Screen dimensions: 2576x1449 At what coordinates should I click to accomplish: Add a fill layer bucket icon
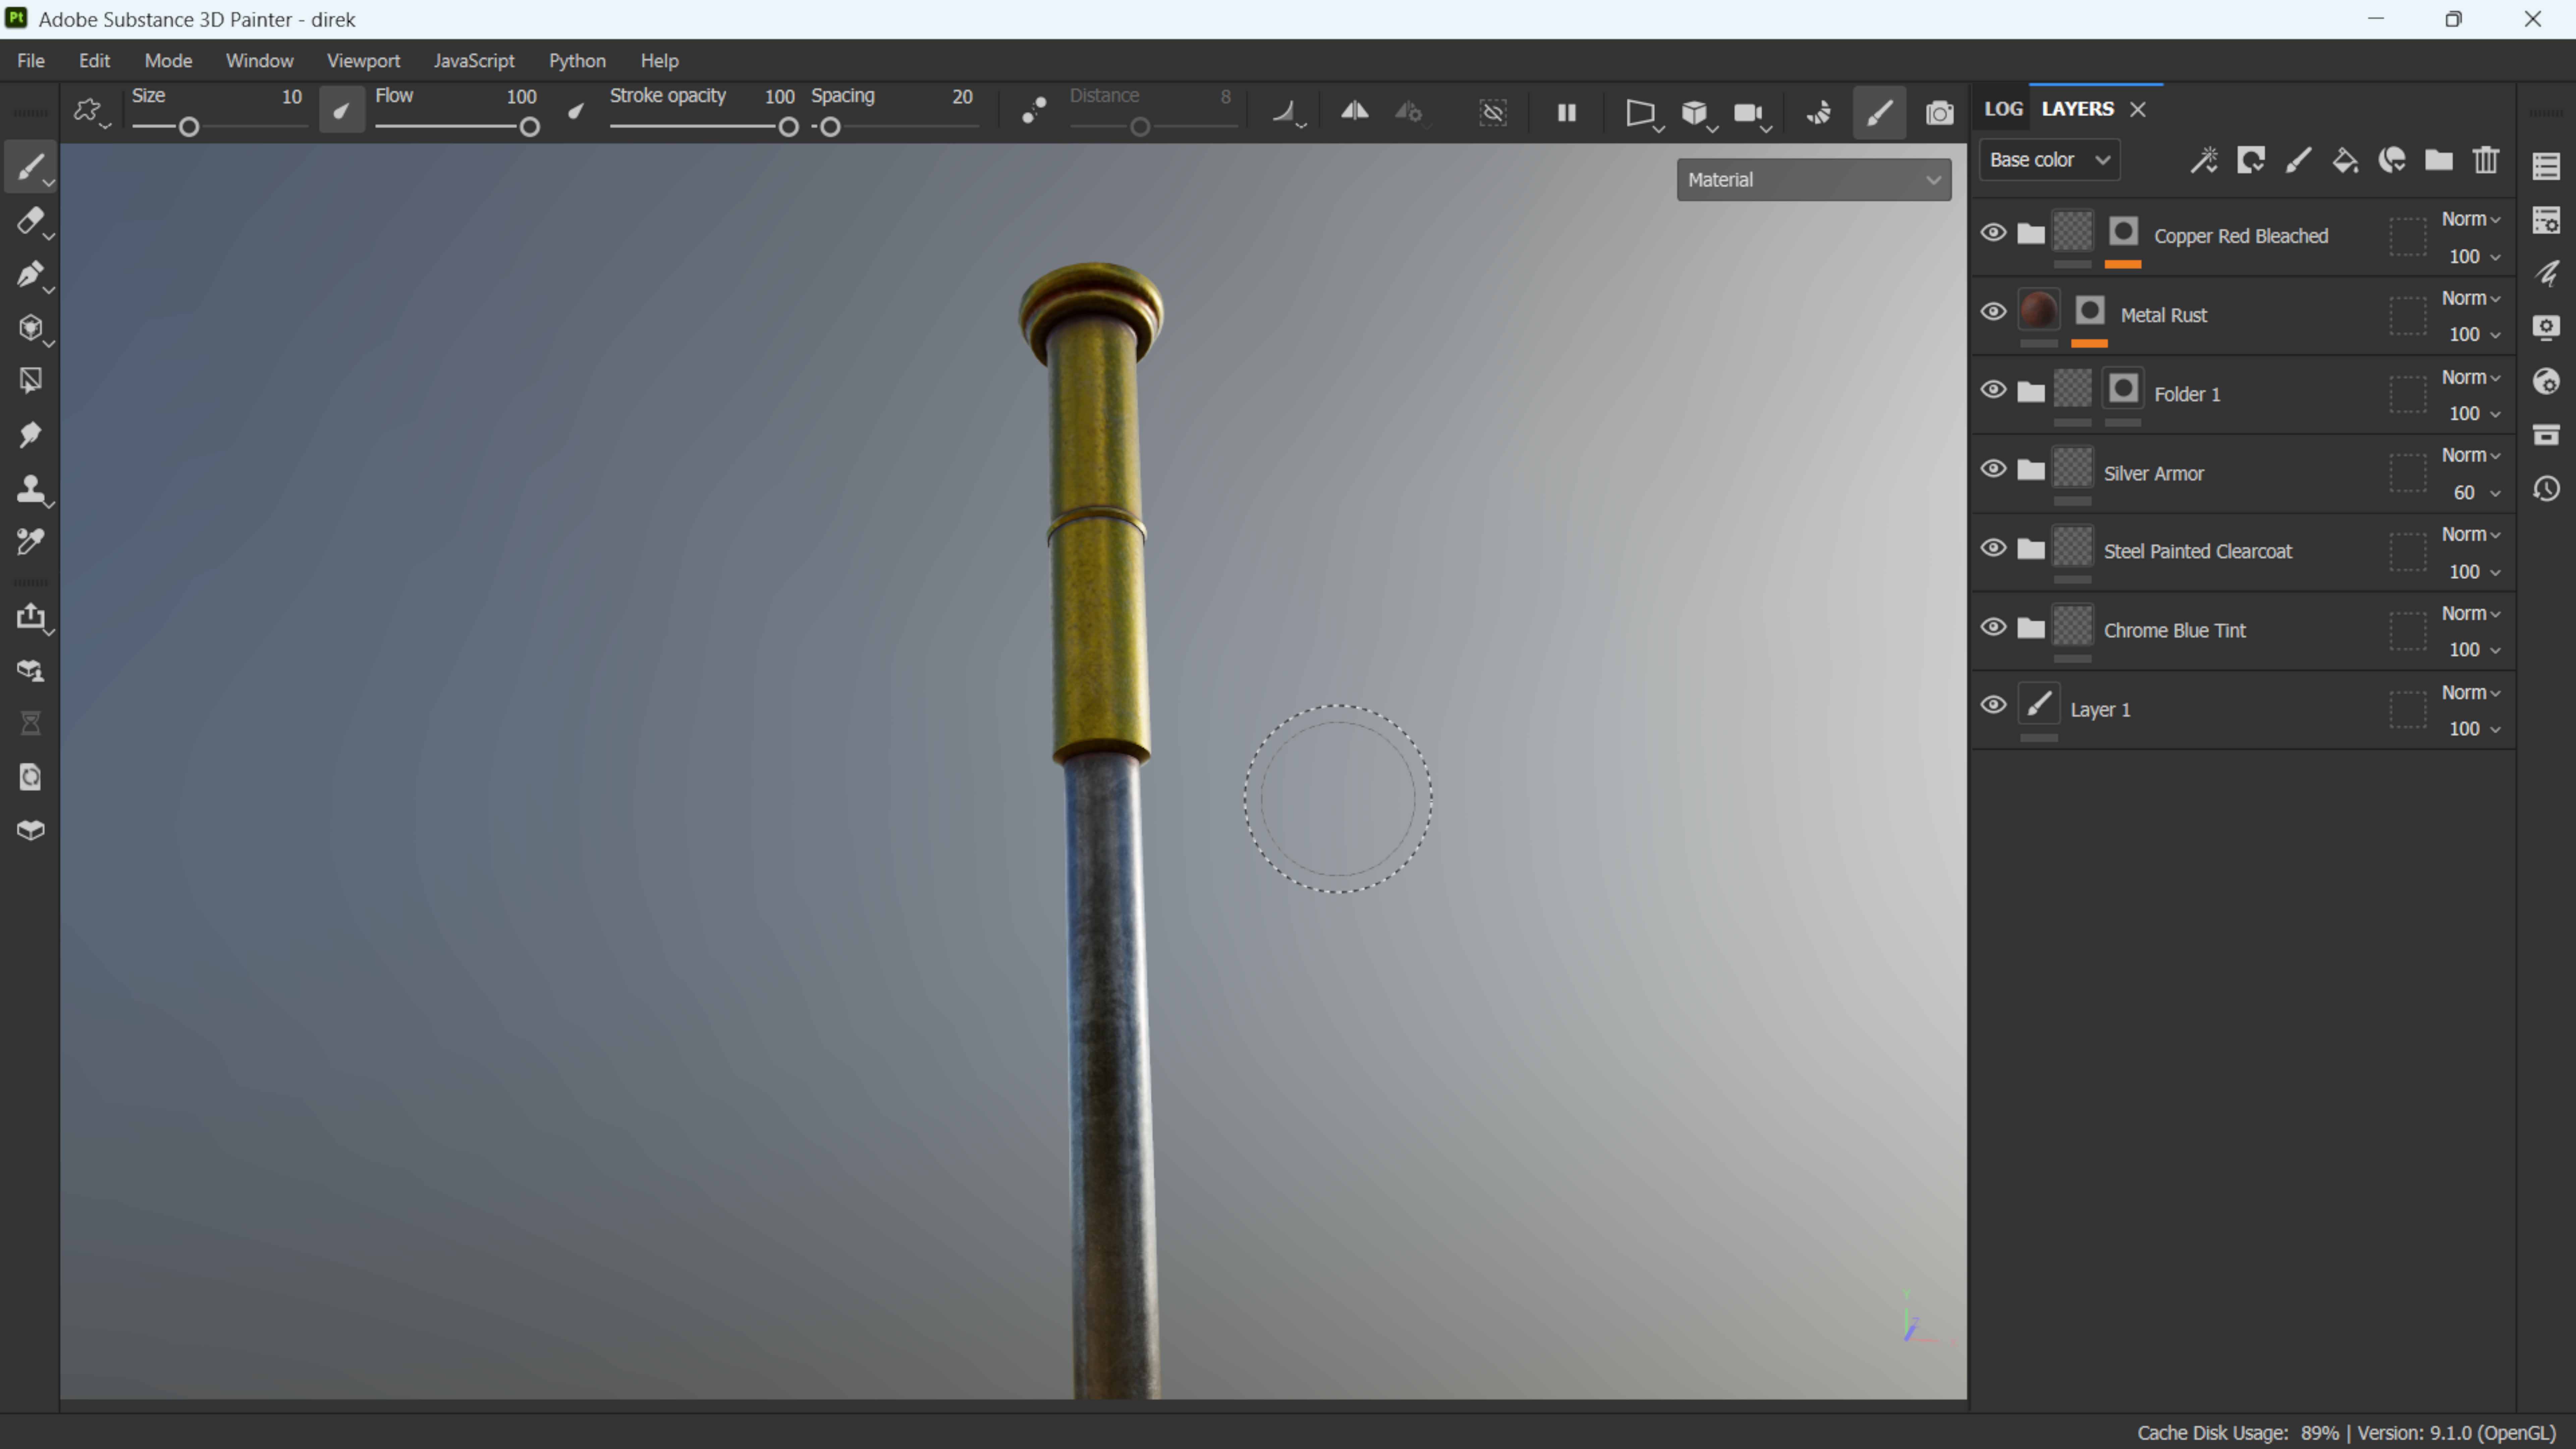[x=2345, y=160]
